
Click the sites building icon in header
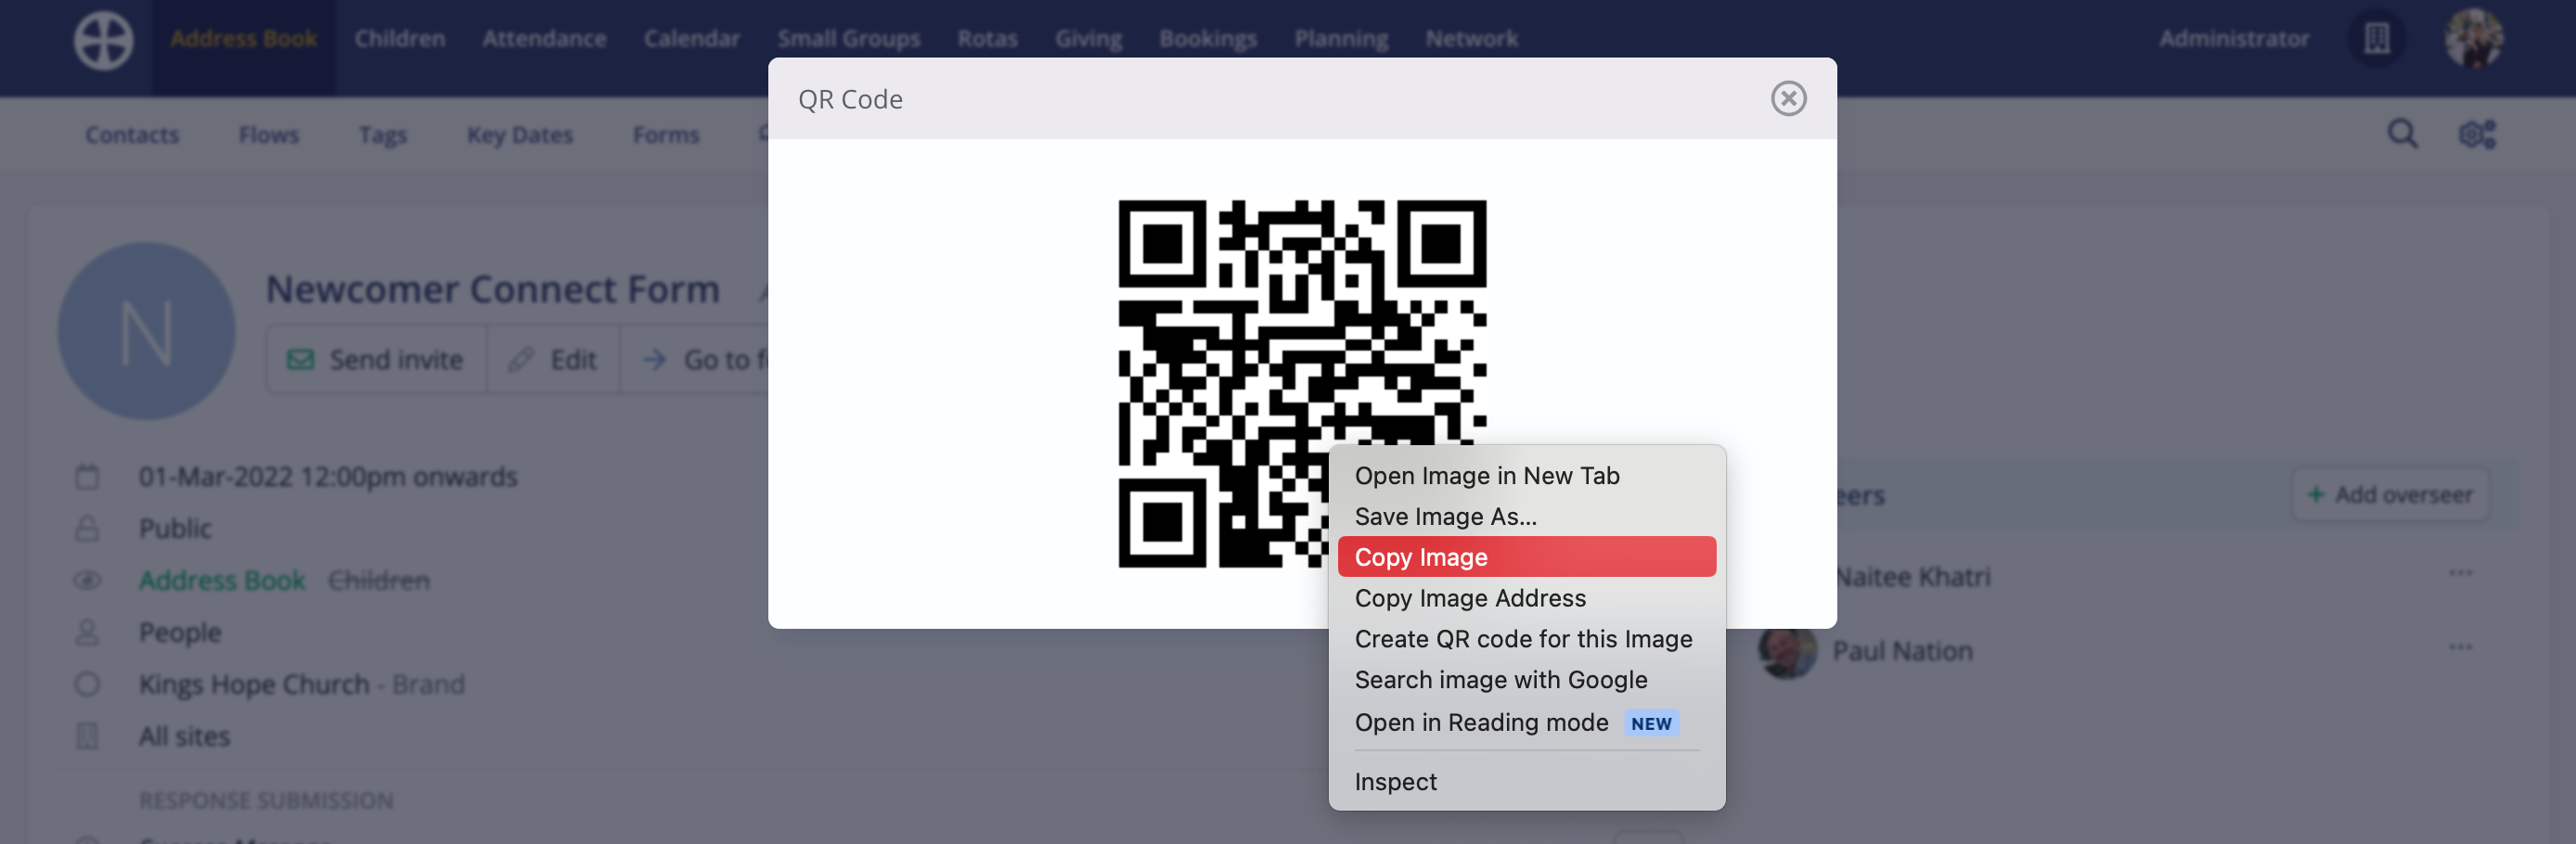2376,39
